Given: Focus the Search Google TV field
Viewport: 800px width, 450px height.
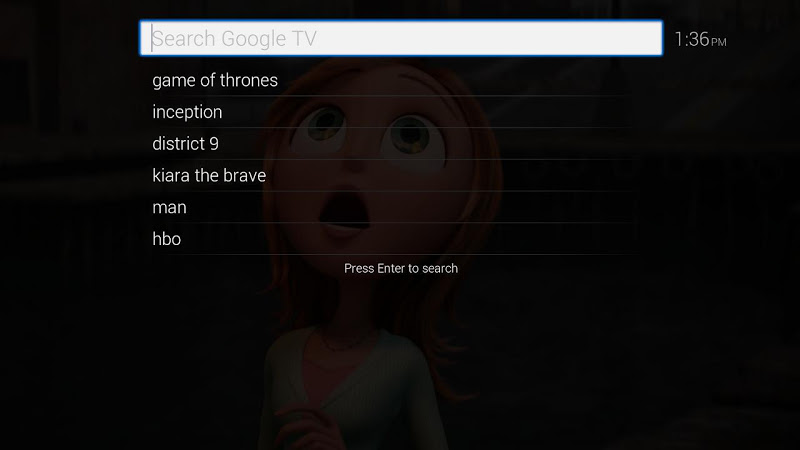Looking at the screenshot, I should click(x=401, y=38).
